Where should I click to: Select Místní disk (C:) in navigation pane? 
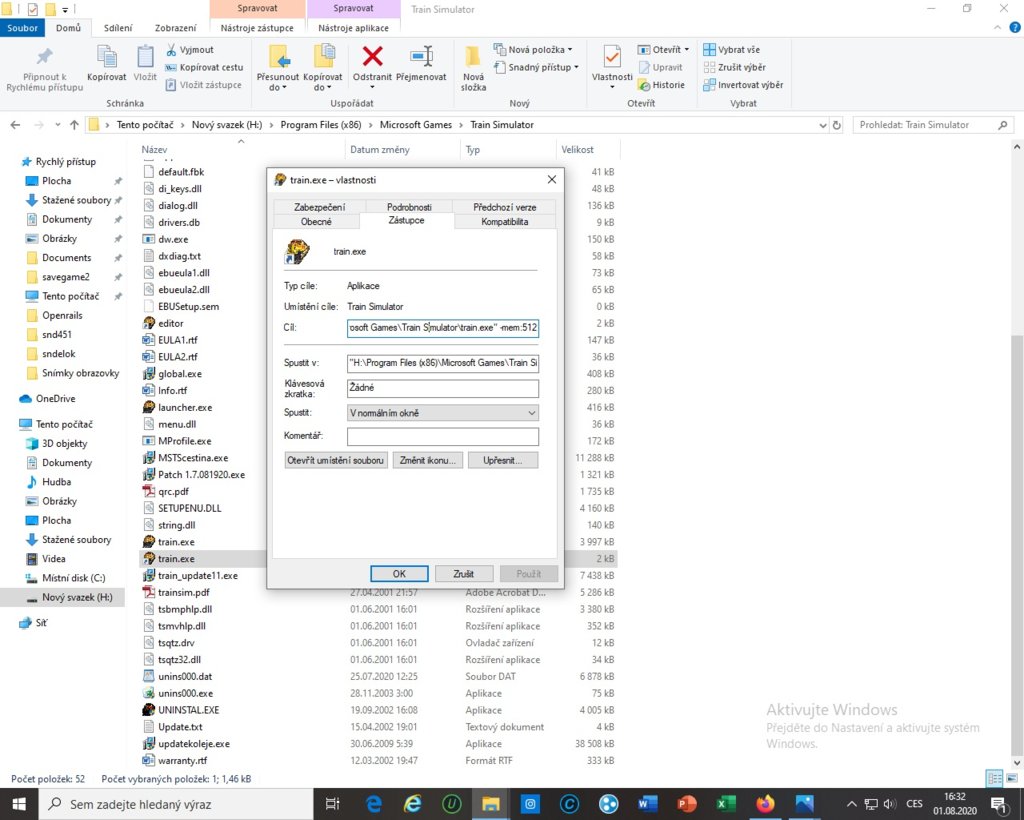tap(73, 578)
